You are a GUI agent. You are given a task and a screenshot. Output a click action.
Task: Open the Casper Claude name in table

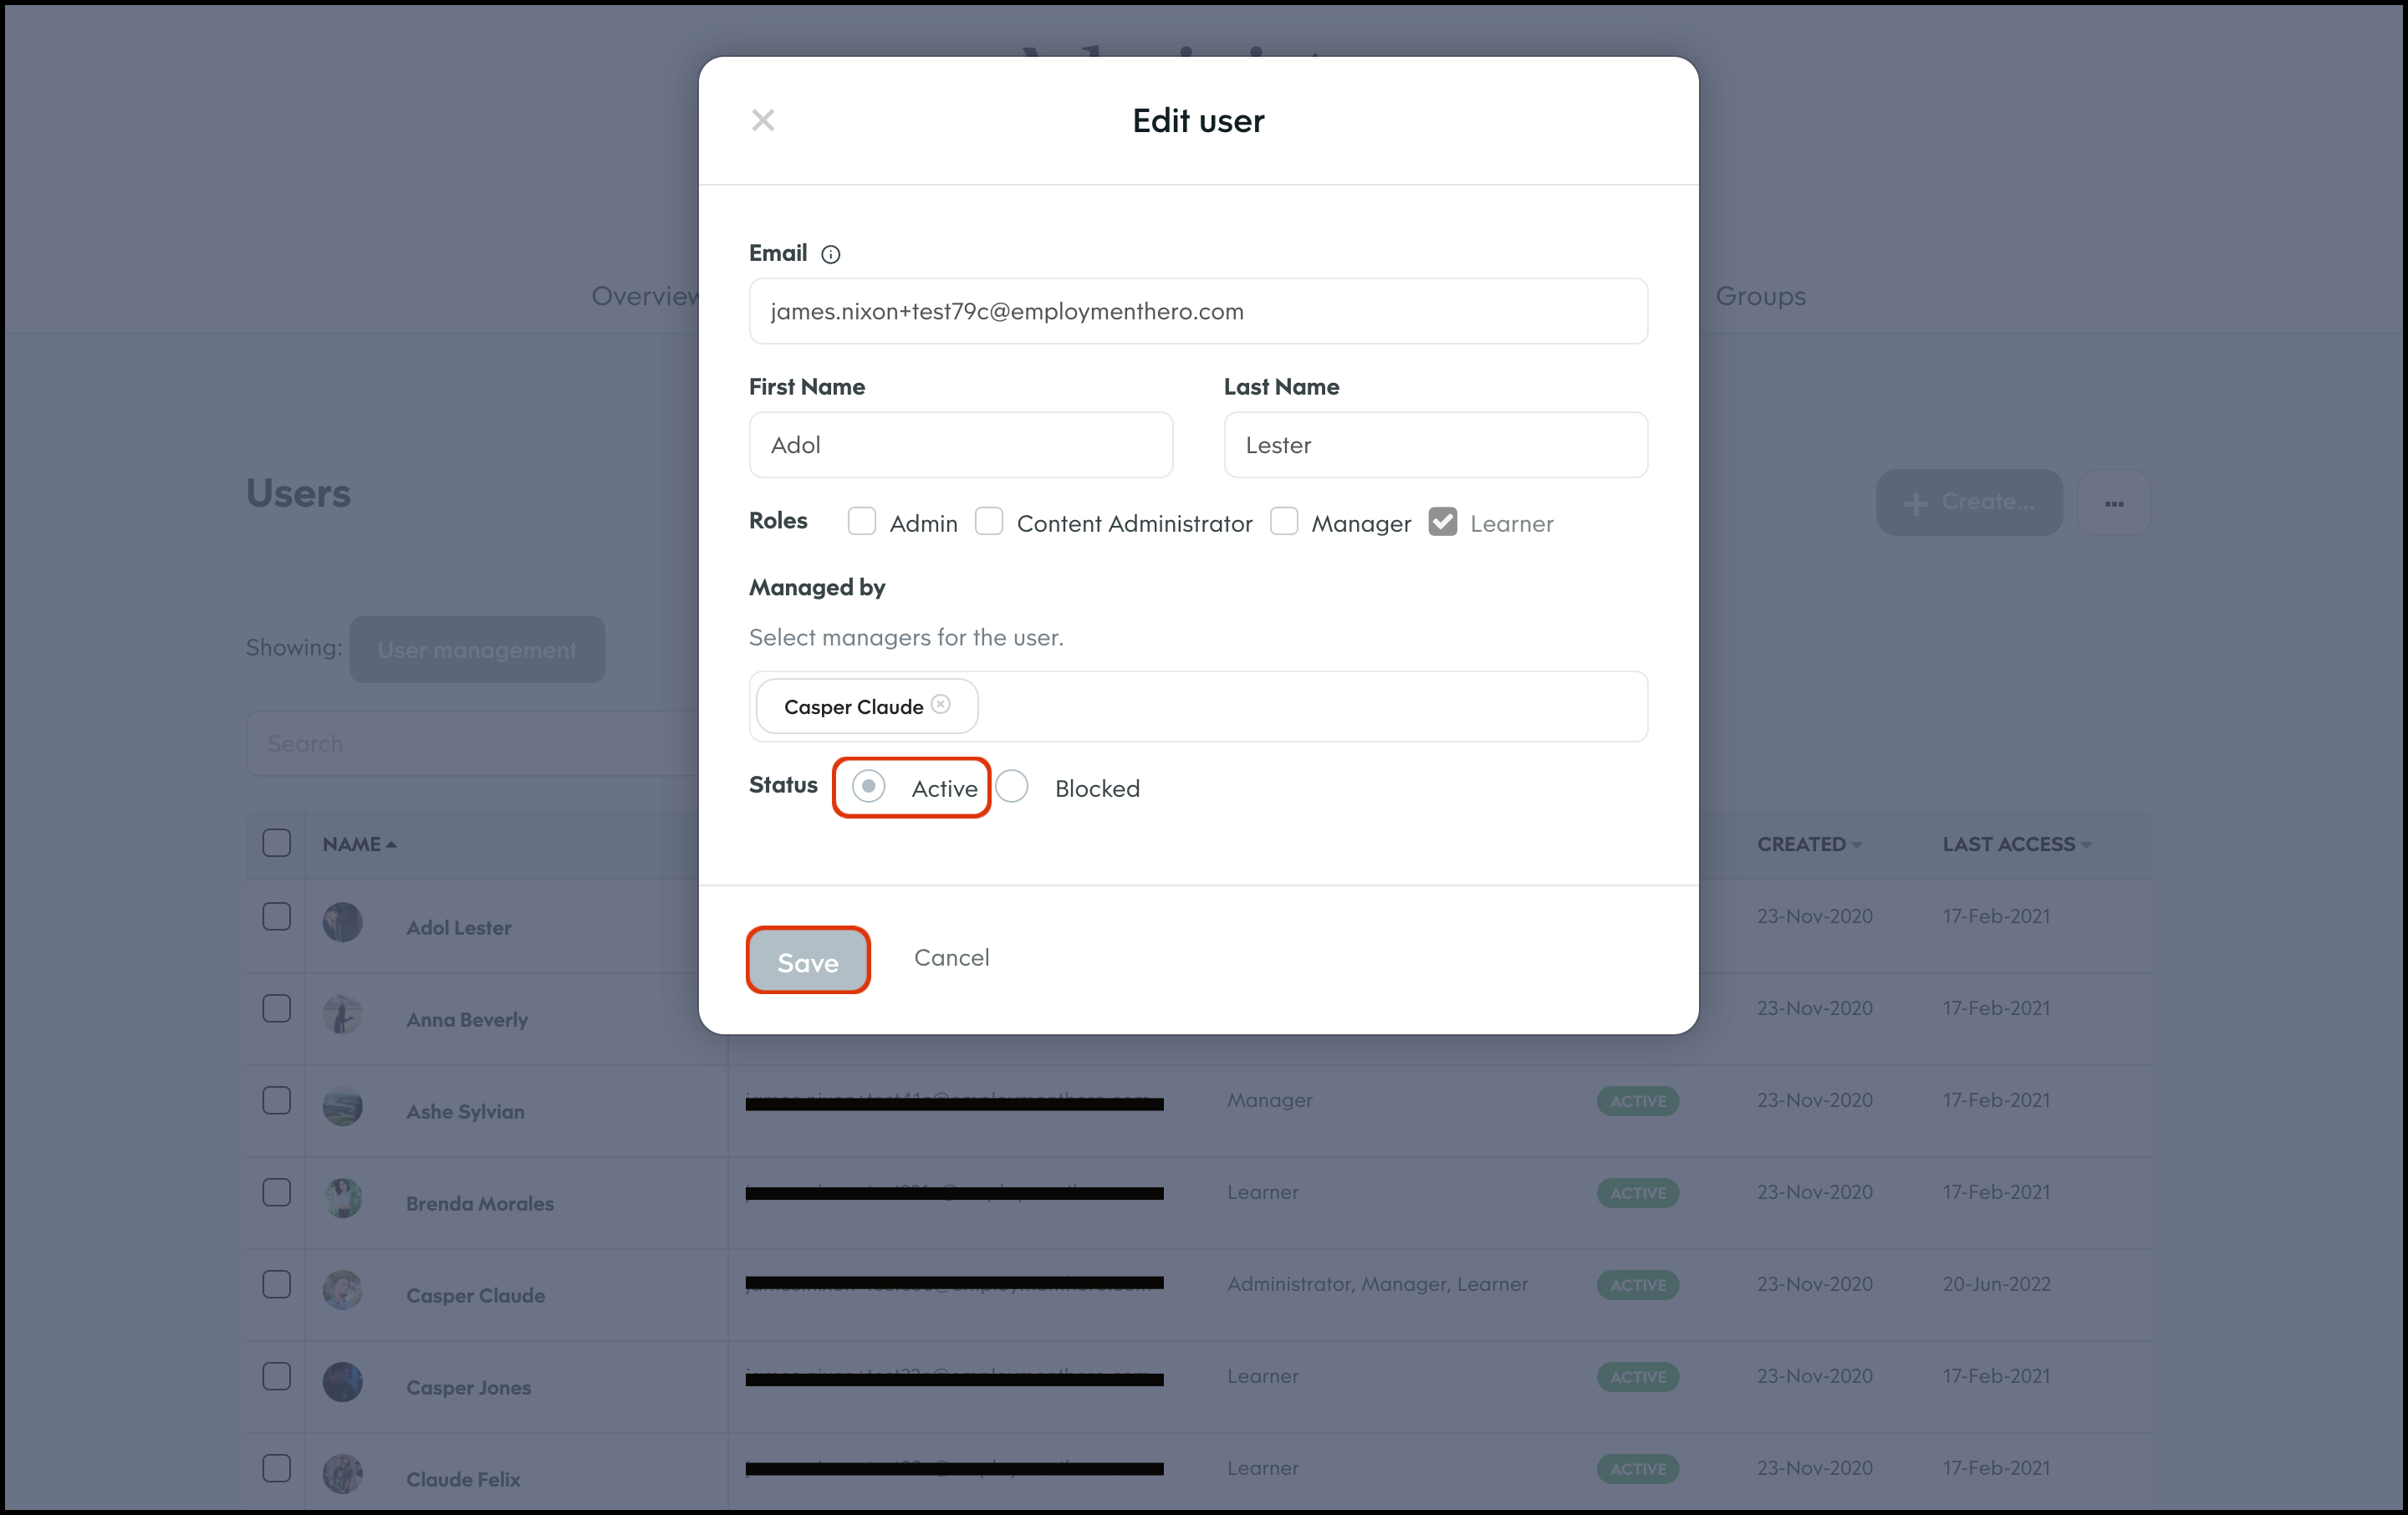click(x=475, y=1296)
